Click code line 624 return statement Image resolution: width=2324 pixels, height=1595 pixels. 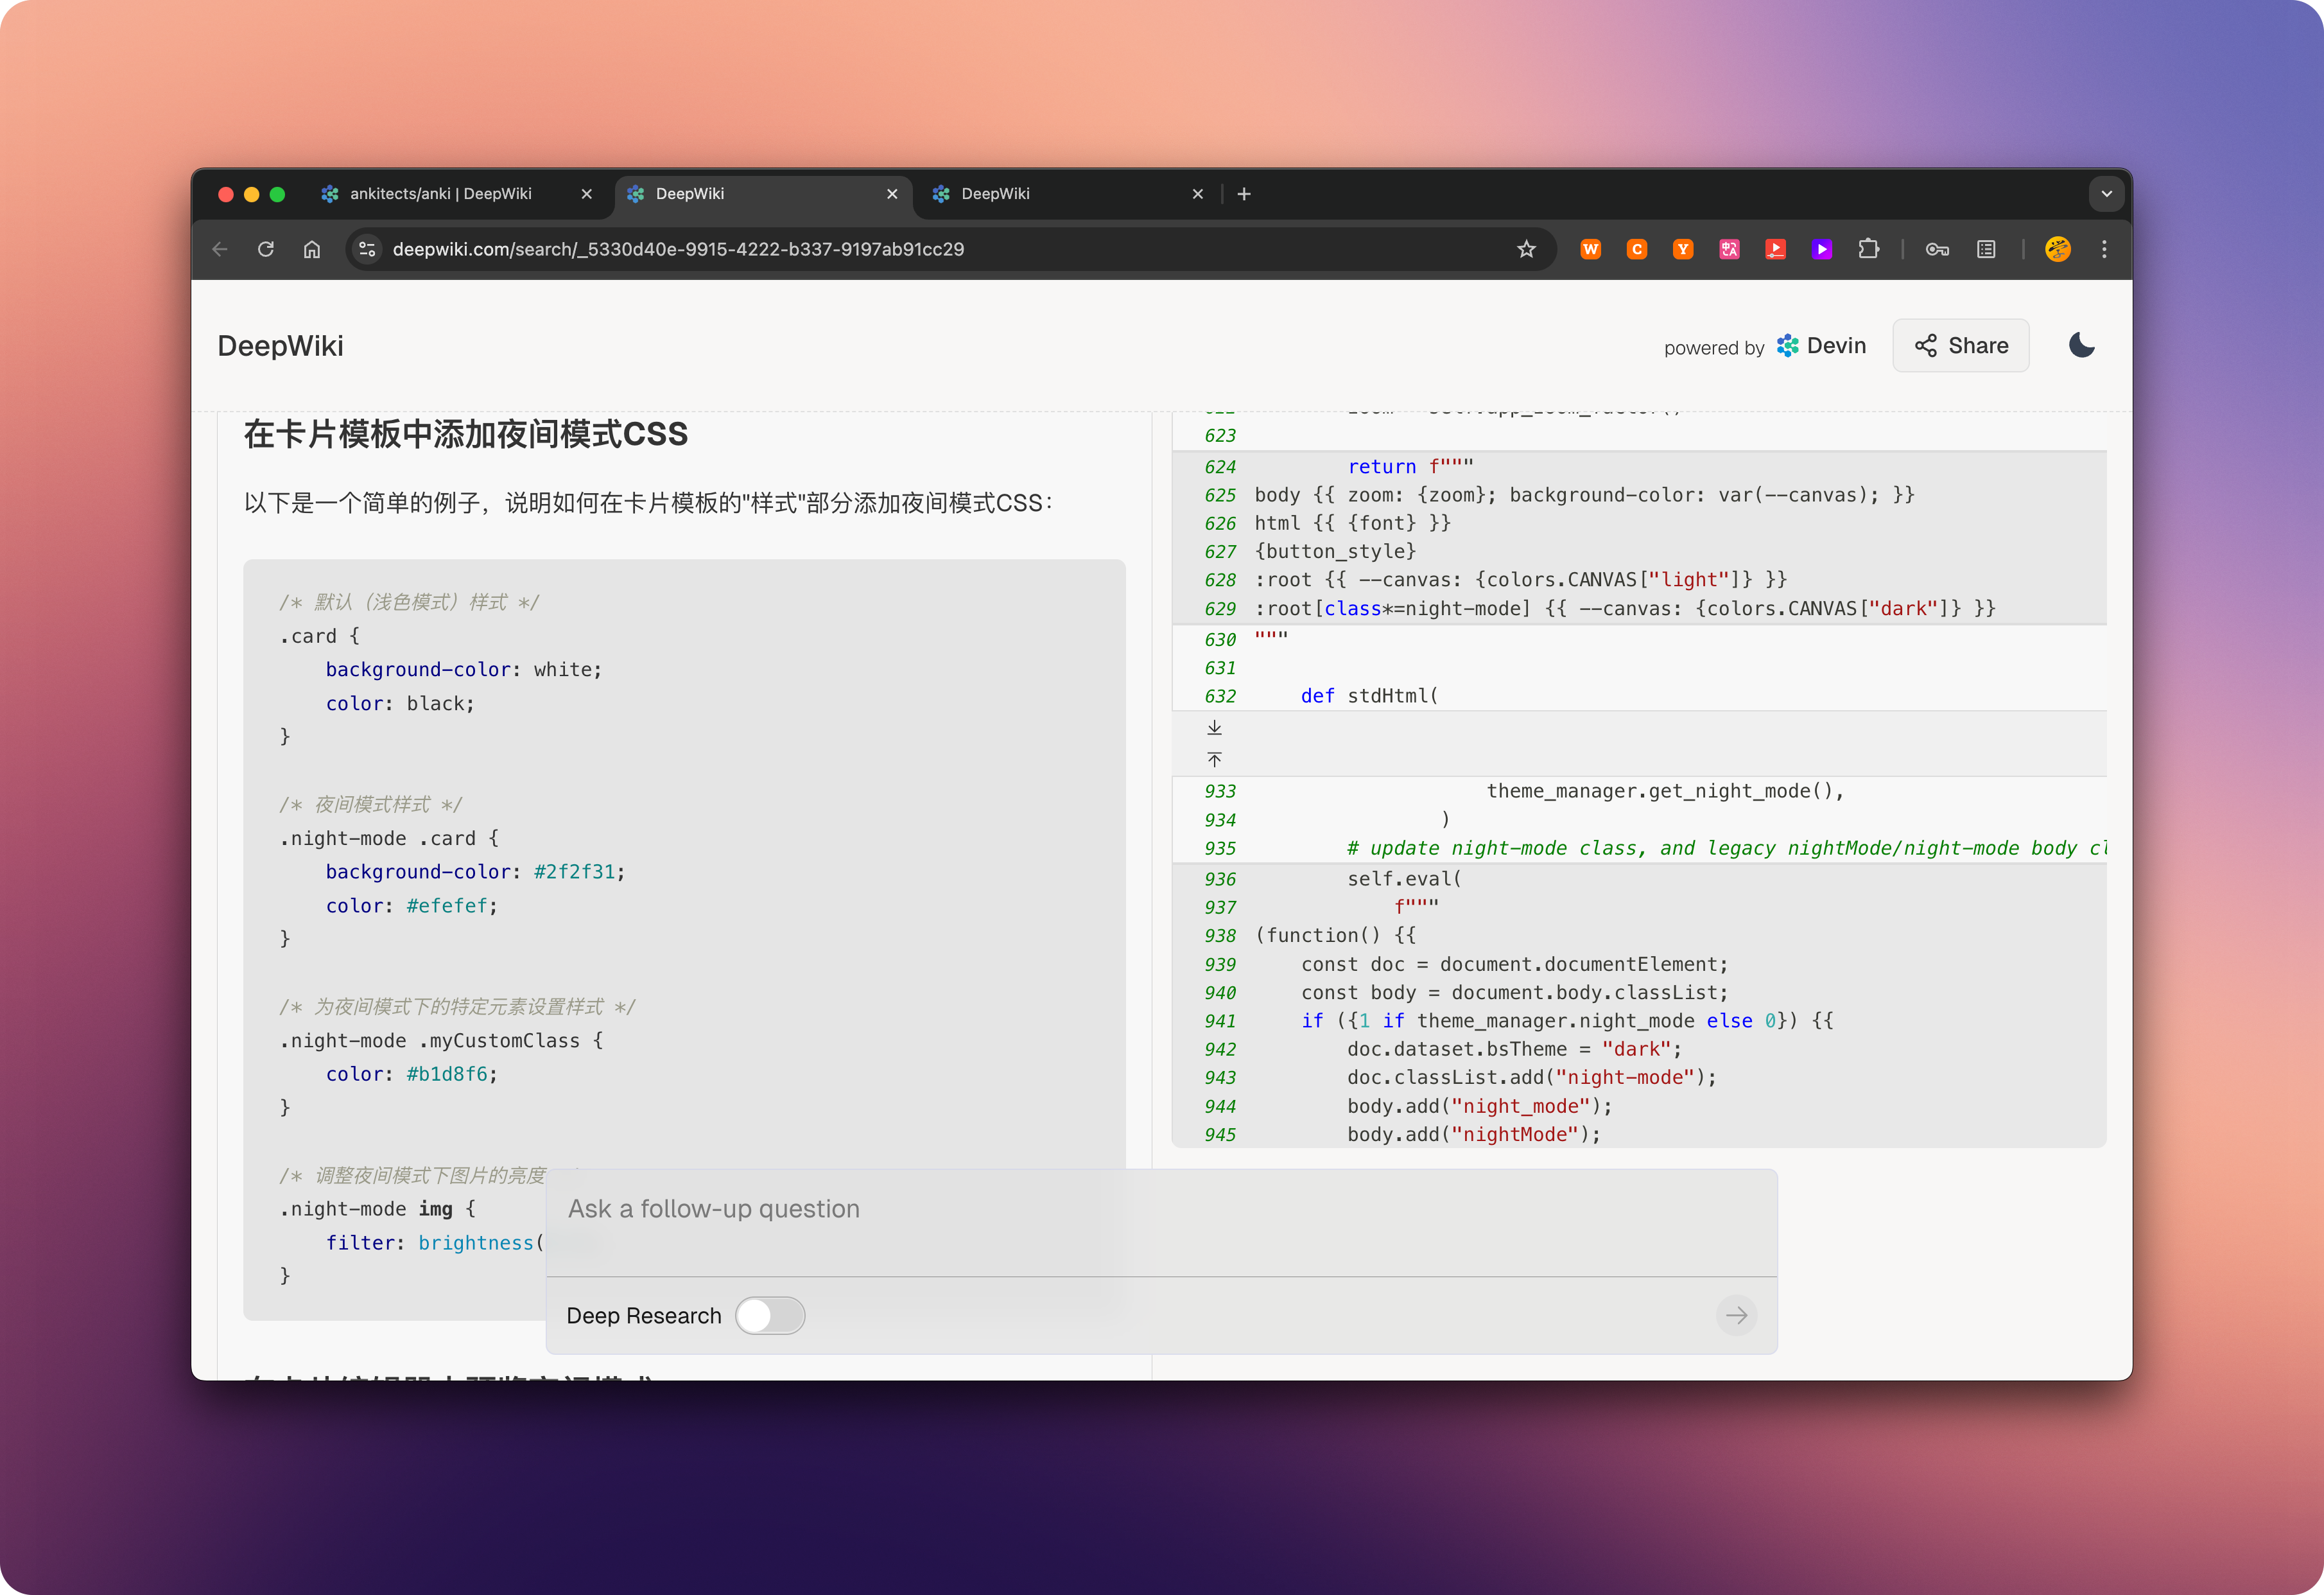click(1410, 466)
